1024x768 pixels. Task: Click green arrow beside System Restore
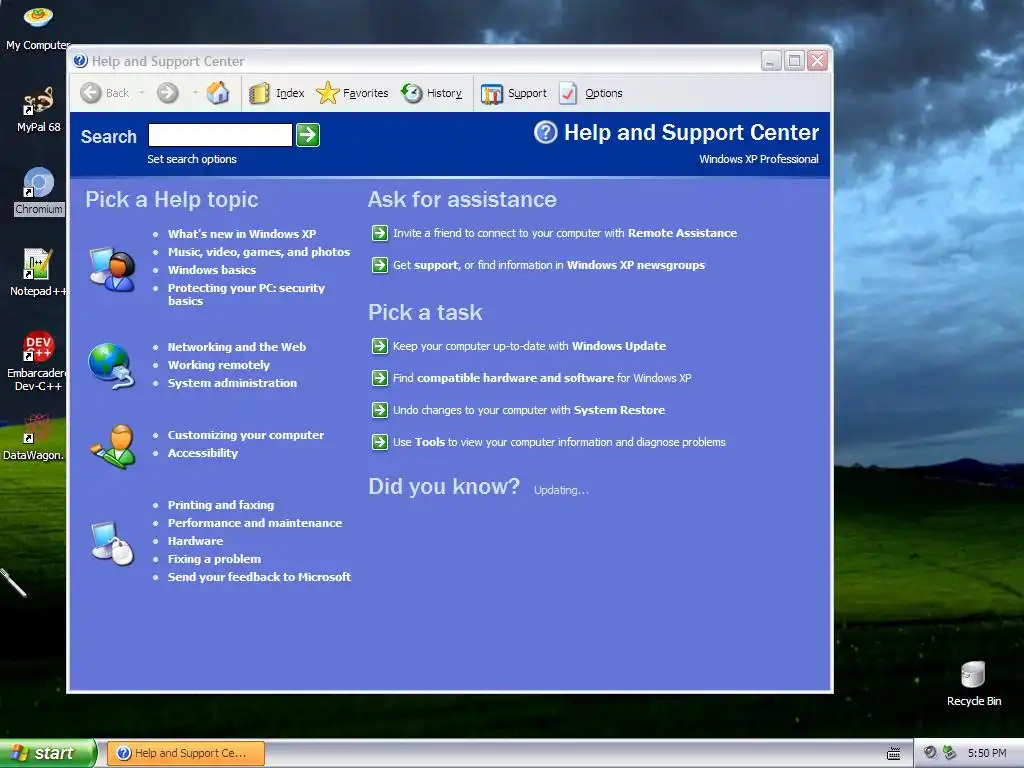tap(380, 410)
